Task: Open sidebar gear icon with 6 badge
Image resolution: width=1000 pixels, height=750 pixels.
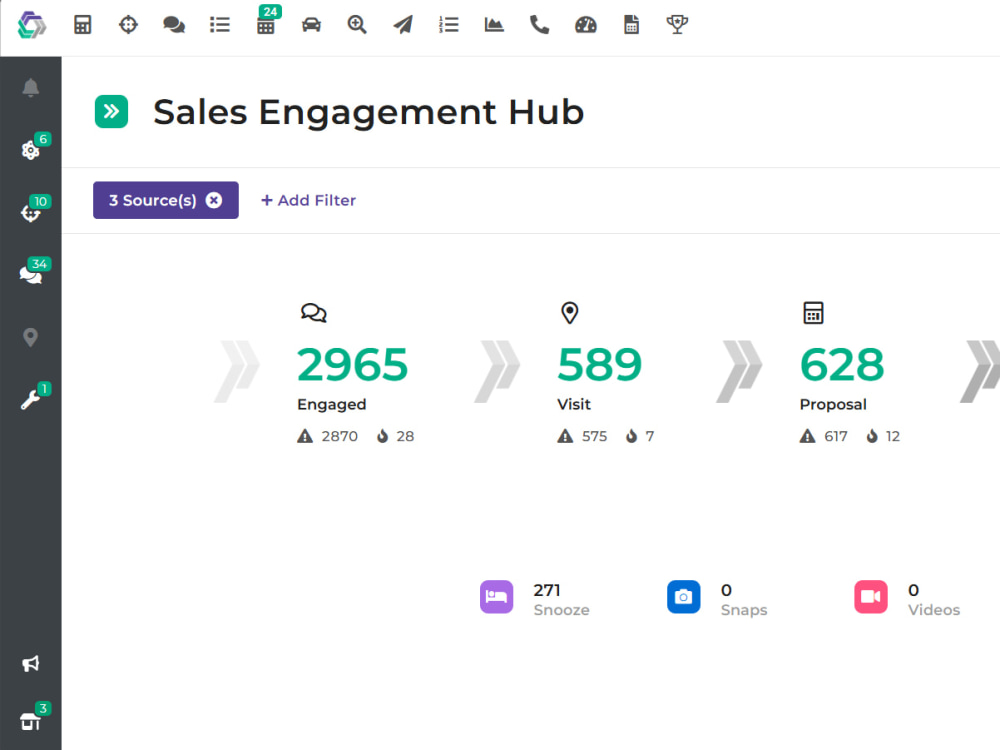Action: 31,149
